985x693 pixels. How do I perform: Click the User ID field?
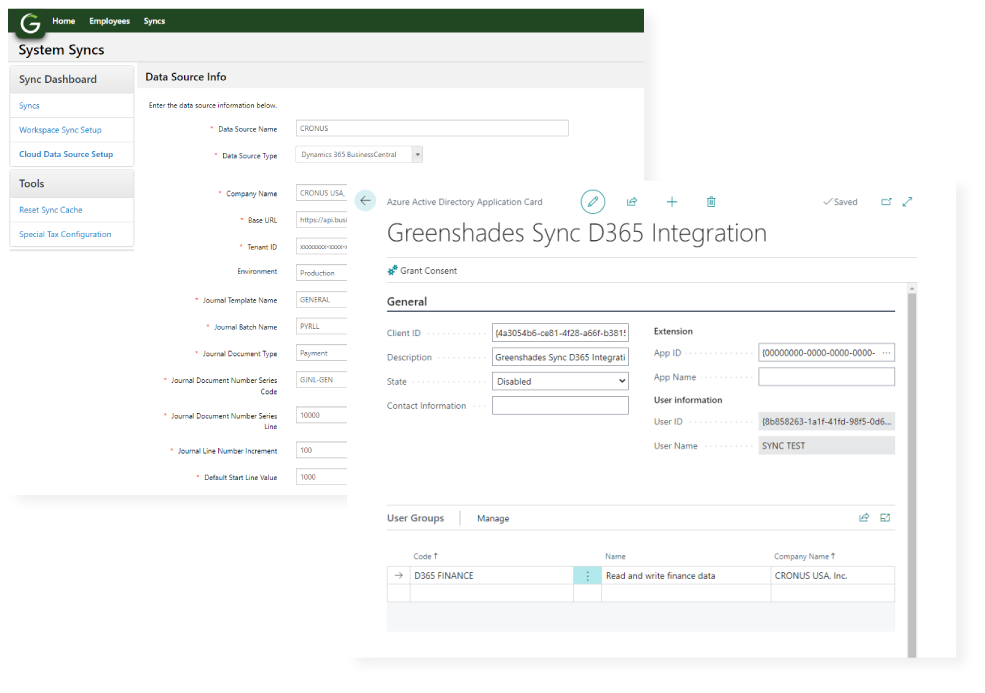click(826, 421)
